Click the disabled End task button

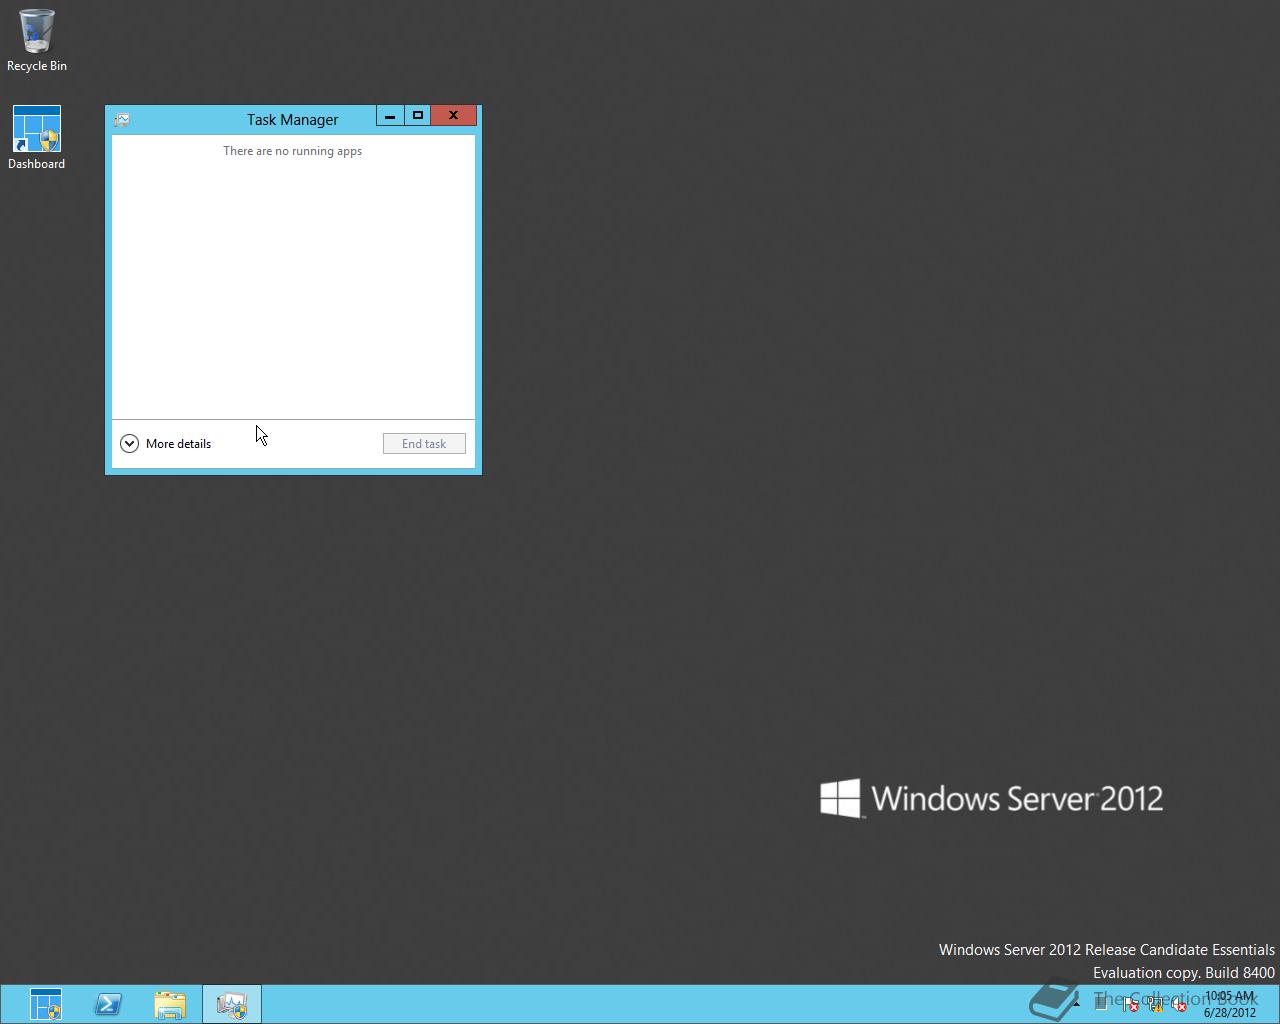click(424, 443)
